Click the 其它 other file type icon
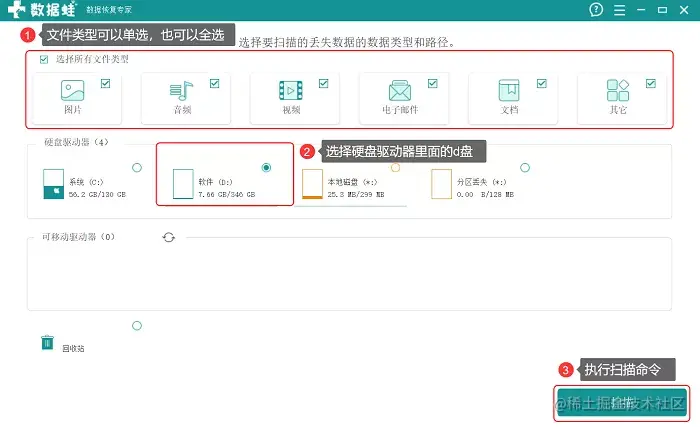Screen dimensions: 700x427 coord(618,90)
